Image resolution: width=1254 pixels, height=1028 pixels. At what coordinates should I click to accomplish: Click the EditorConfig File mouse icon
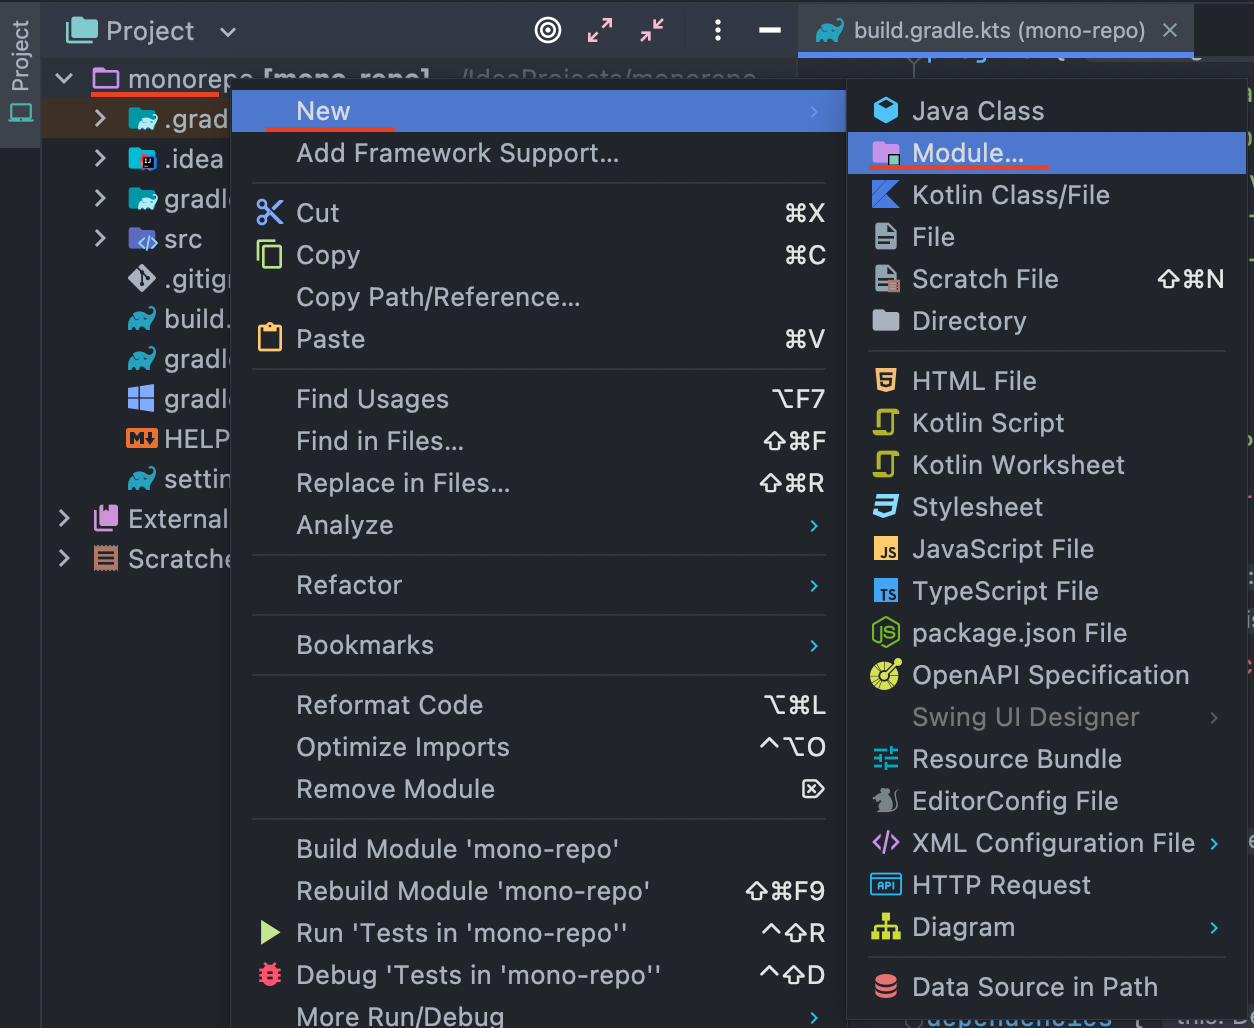[886, 801]
